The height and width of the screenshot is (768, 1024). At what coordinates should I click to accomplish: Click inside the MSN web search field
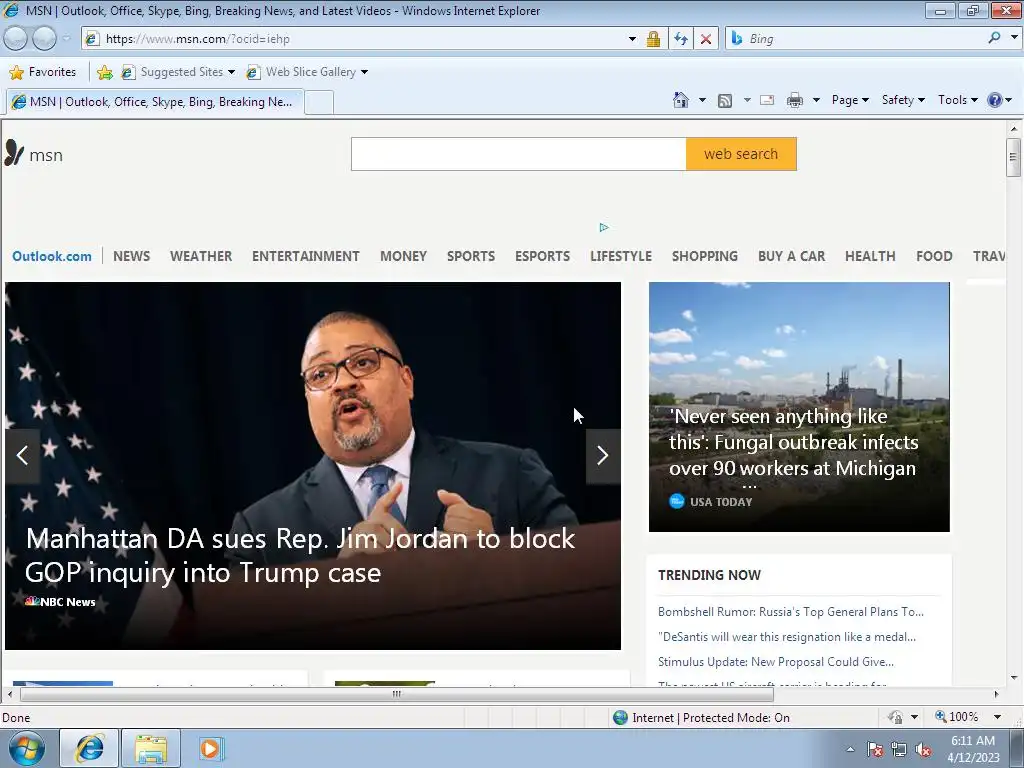519,154
